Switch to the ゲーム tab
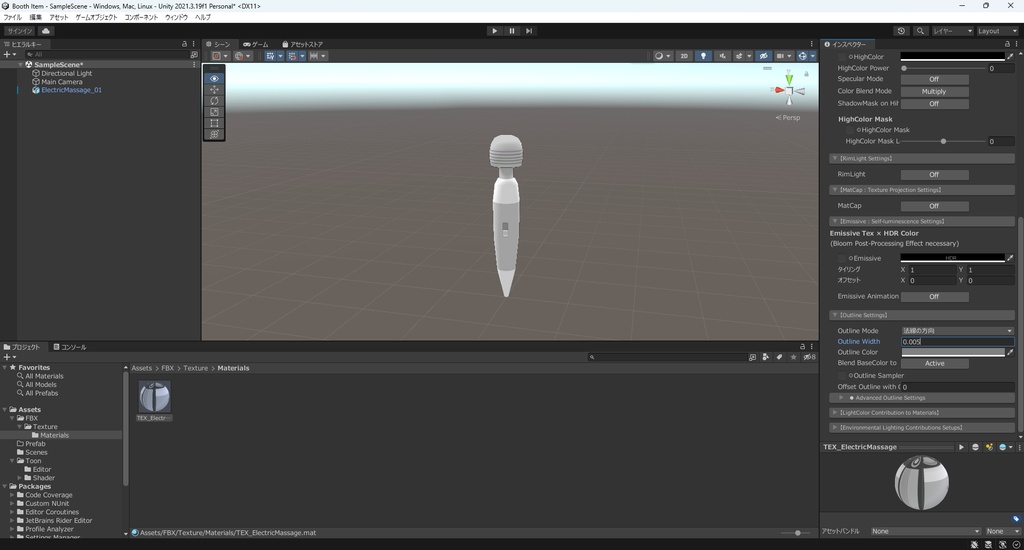This screenshot has height=550, width=1024. pyautogui.click(x=256, y=44)
